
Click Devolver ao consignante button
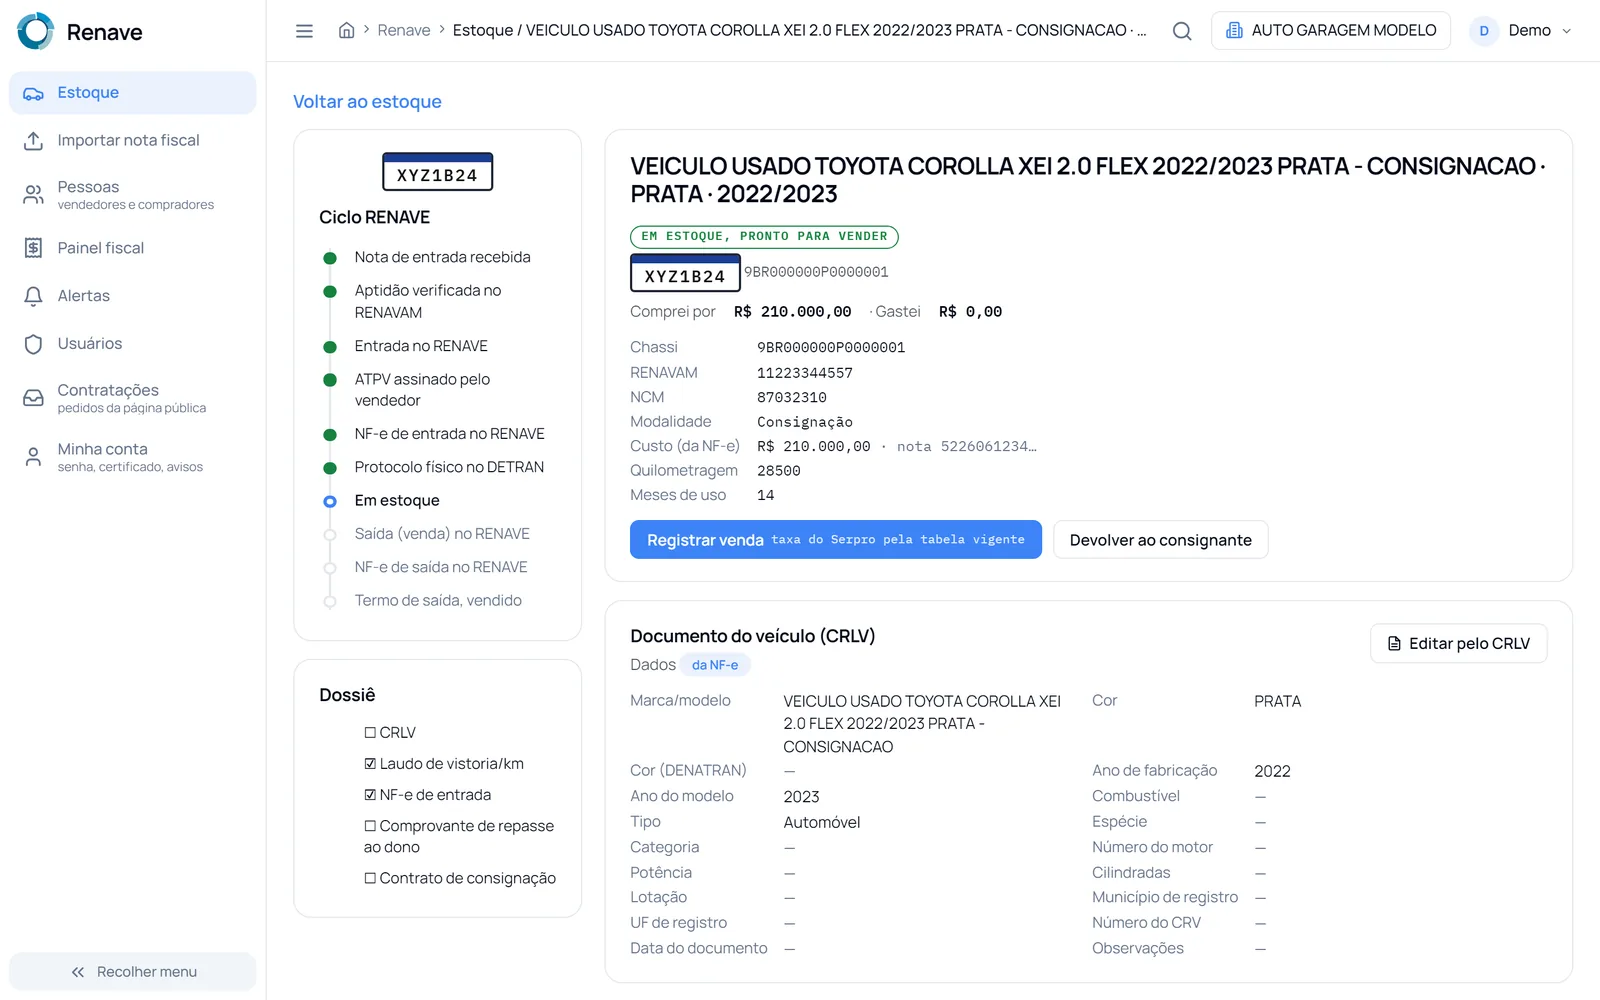(1160, 540)
